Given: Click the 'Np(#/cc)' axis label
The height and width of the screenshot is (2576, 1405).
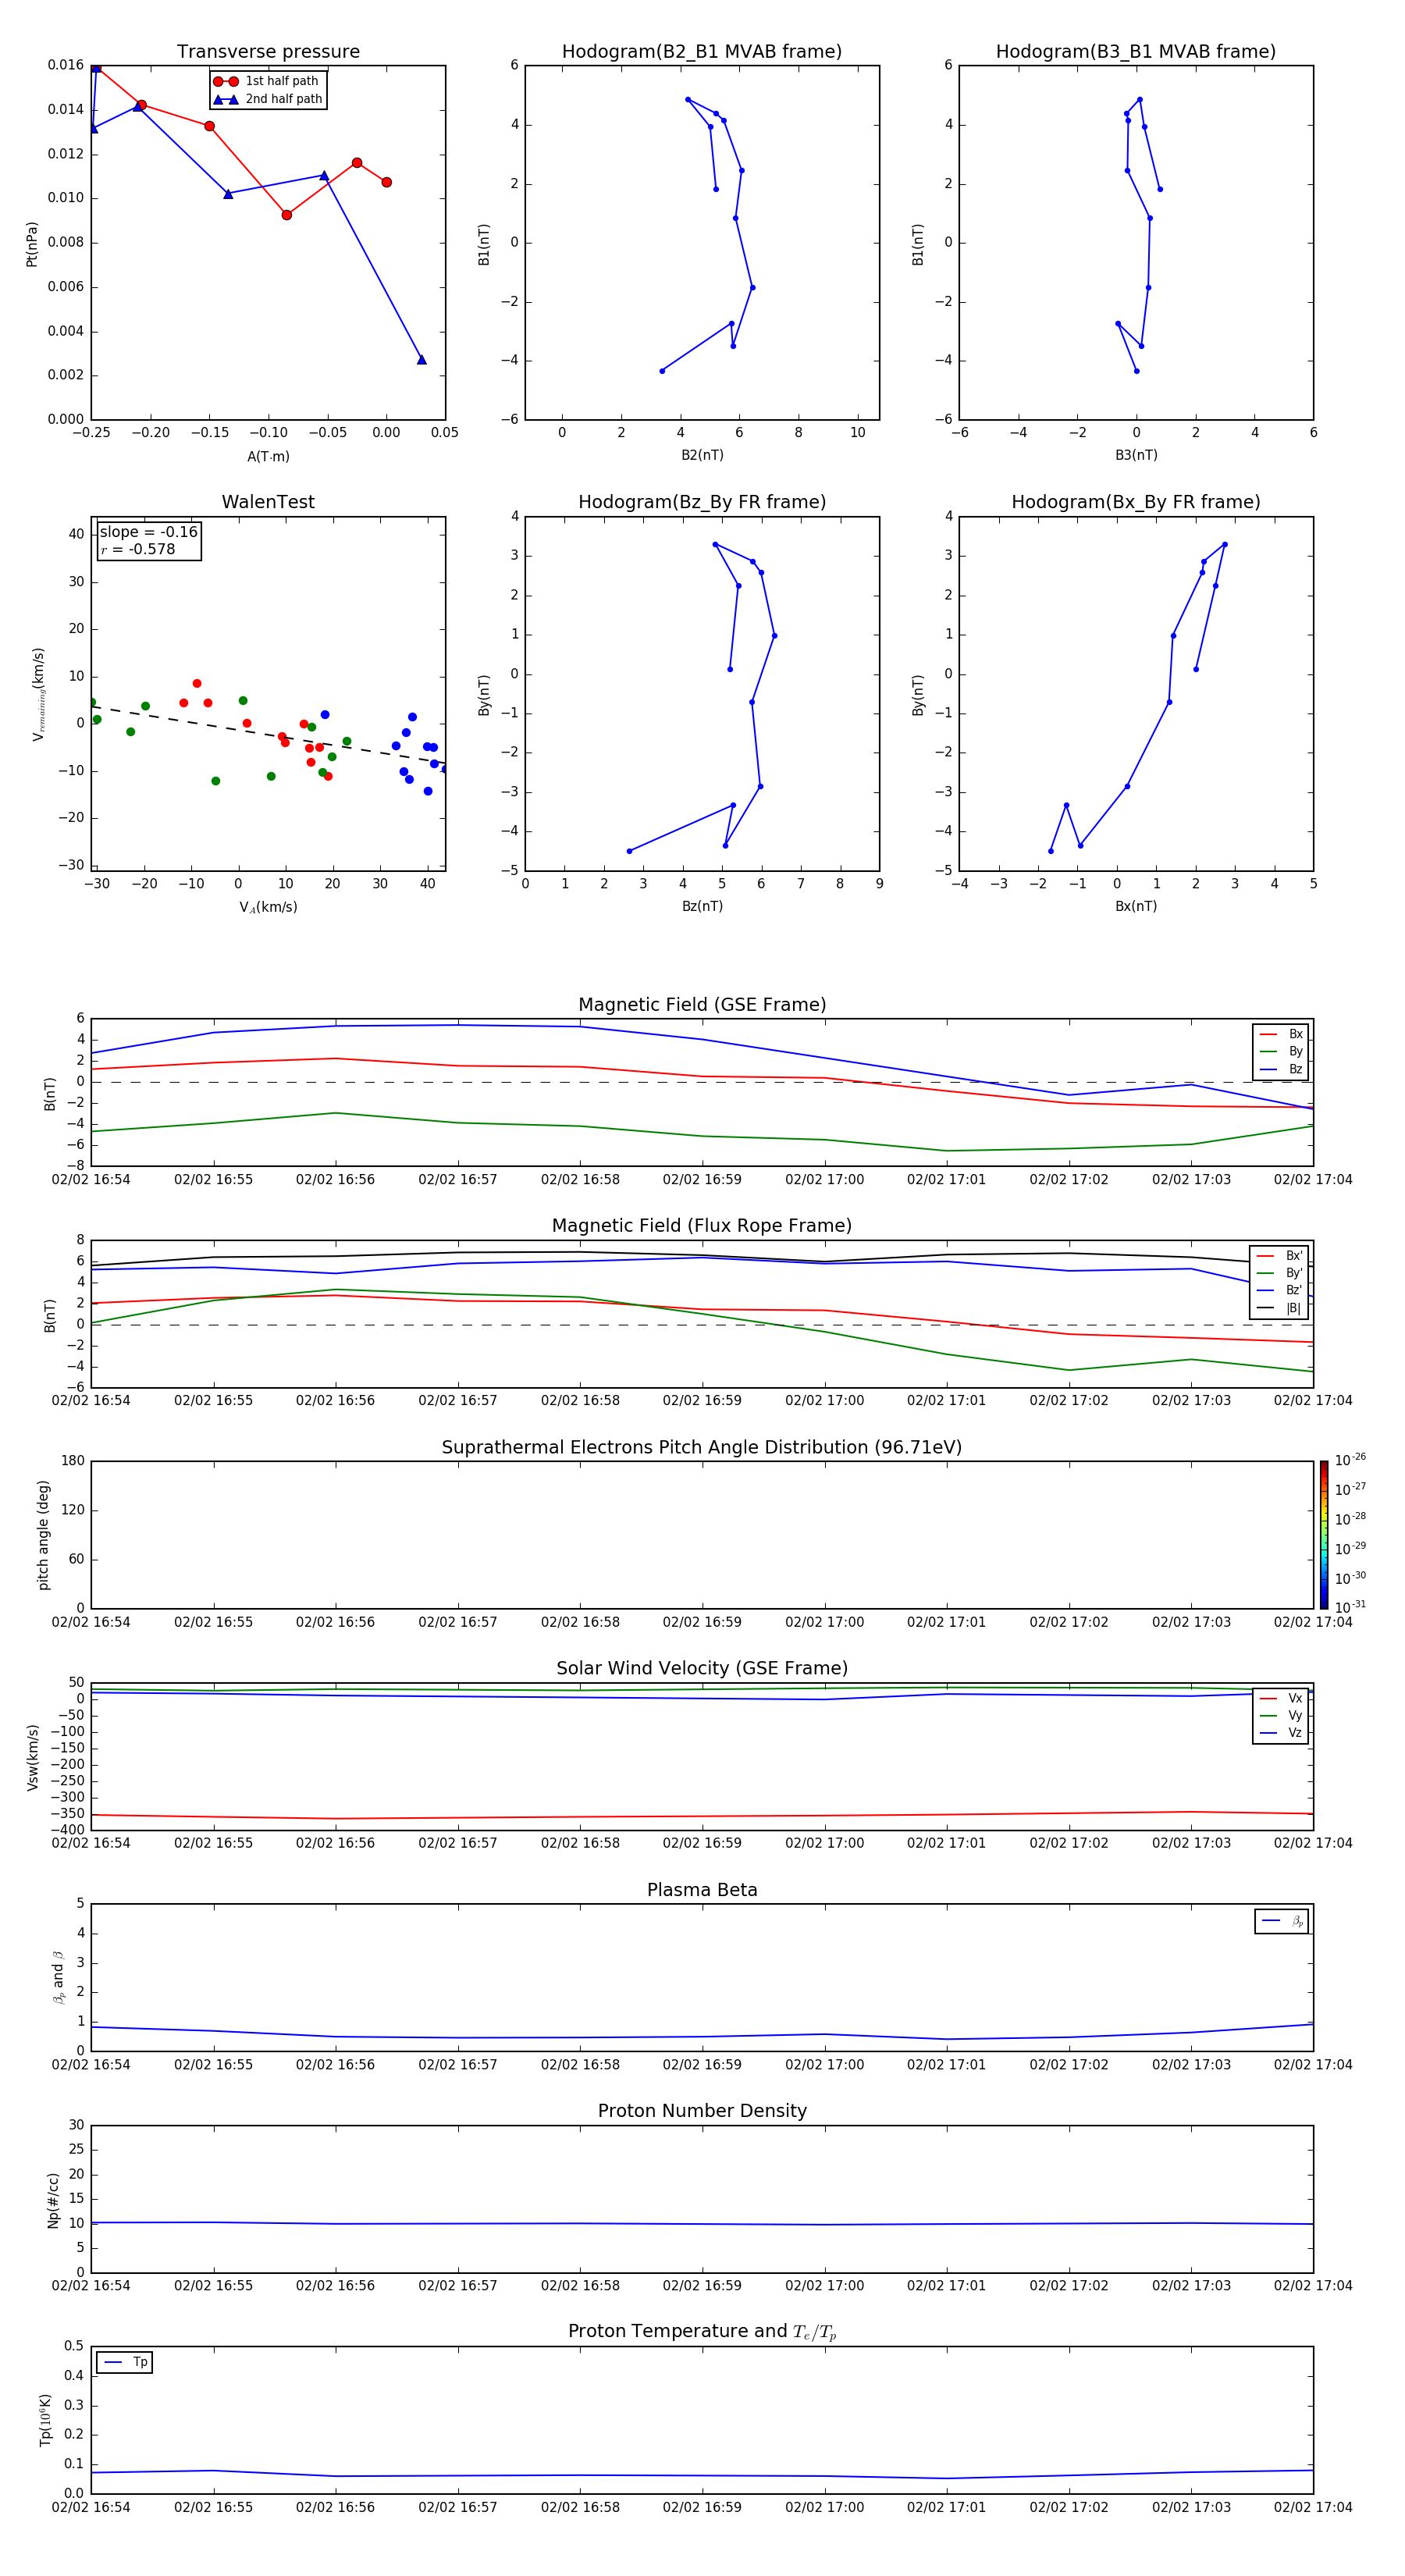Looking at the screenshot, I should pyautogui.click(x=52, y=2200).
